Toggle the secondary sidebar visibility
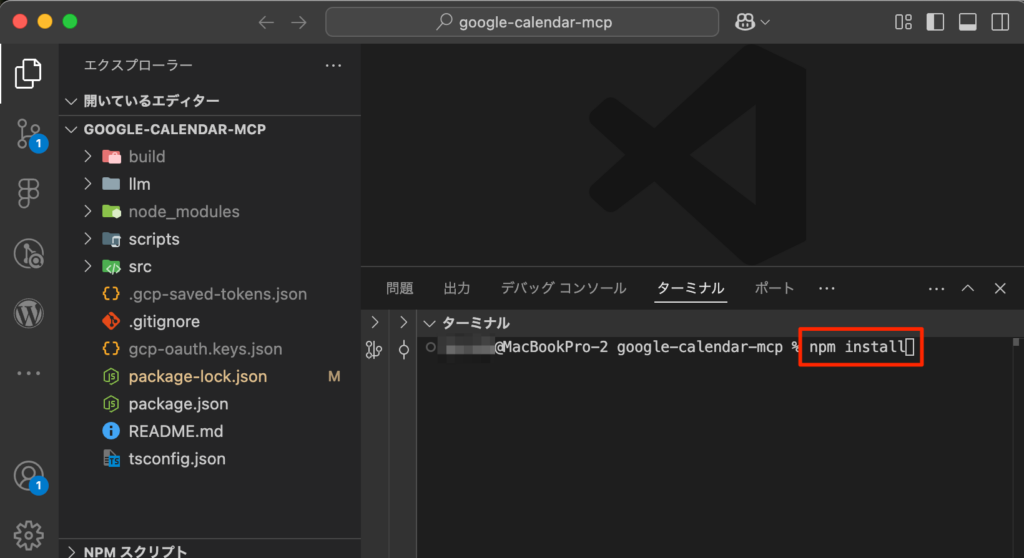This screenshot has height=558, width=1024. coord(999,22)
